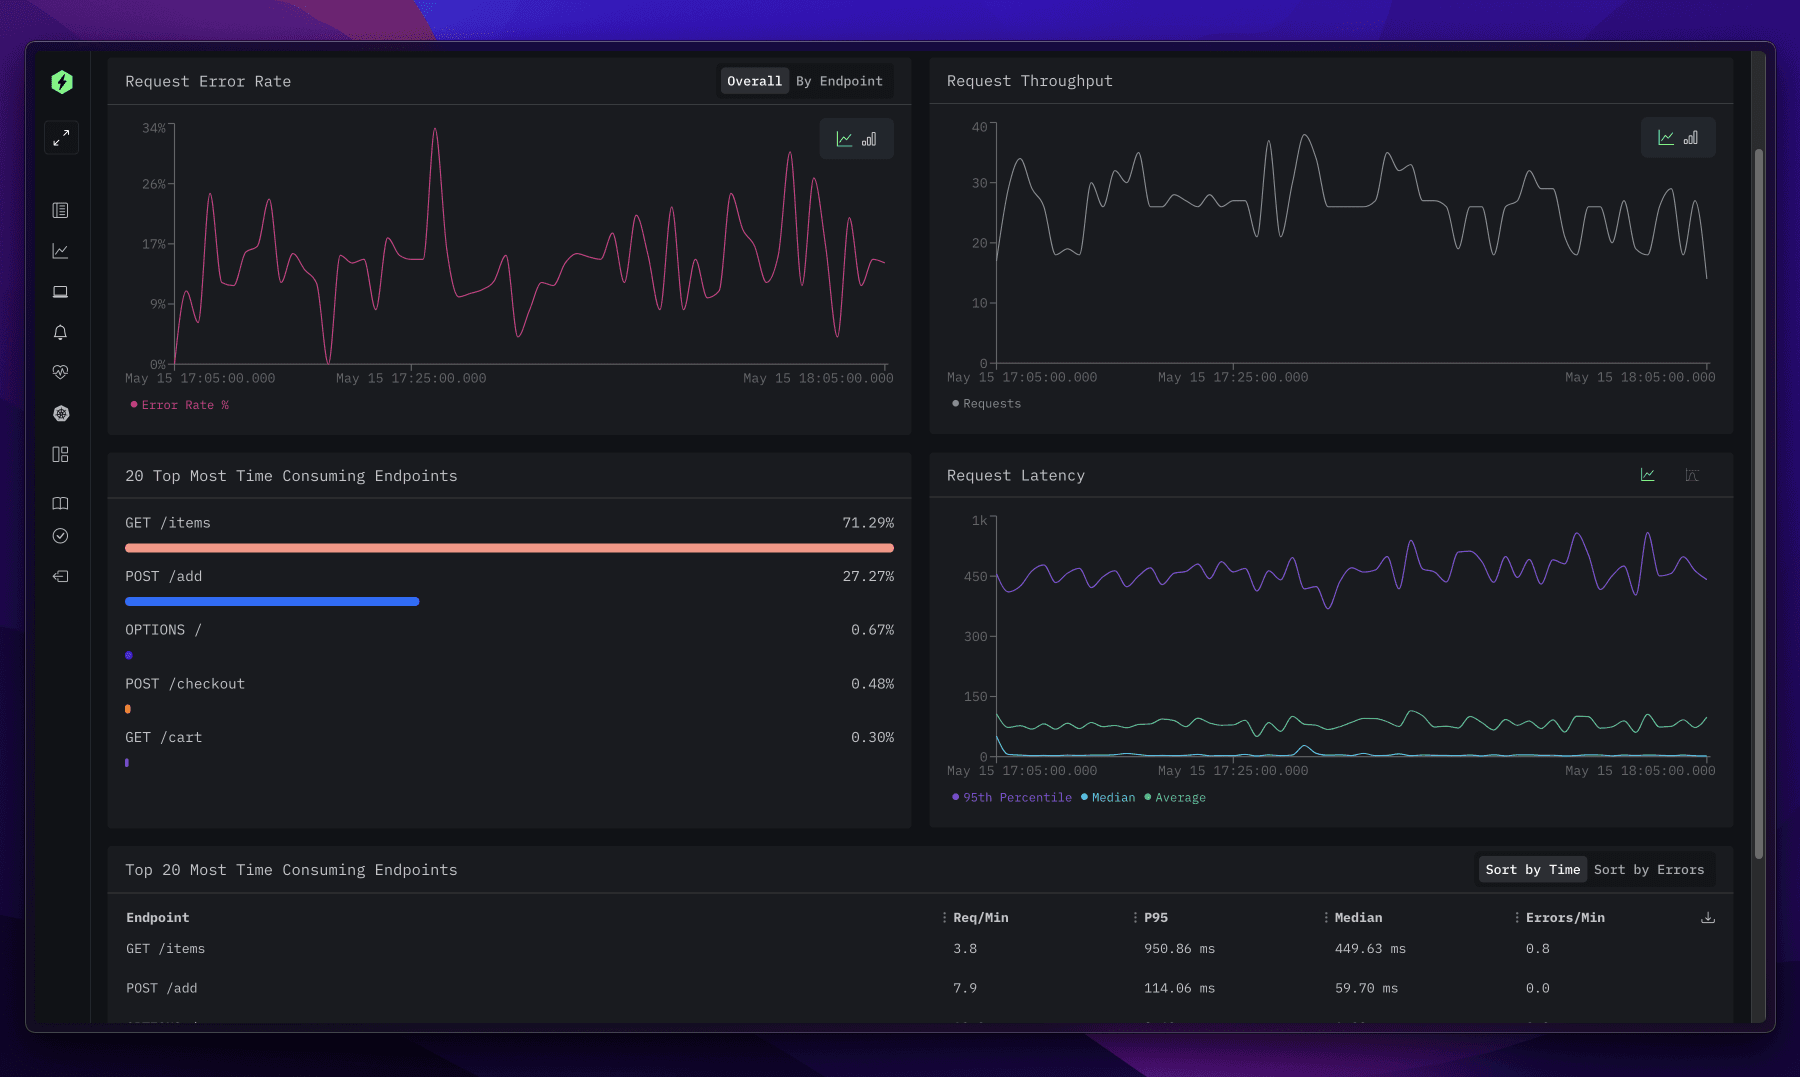Image resolution: width=1800 pixels, height=1077 pixels.
Task: Open the P95 column options handle
Action: pyautogui.click(x=1135, y=917)
